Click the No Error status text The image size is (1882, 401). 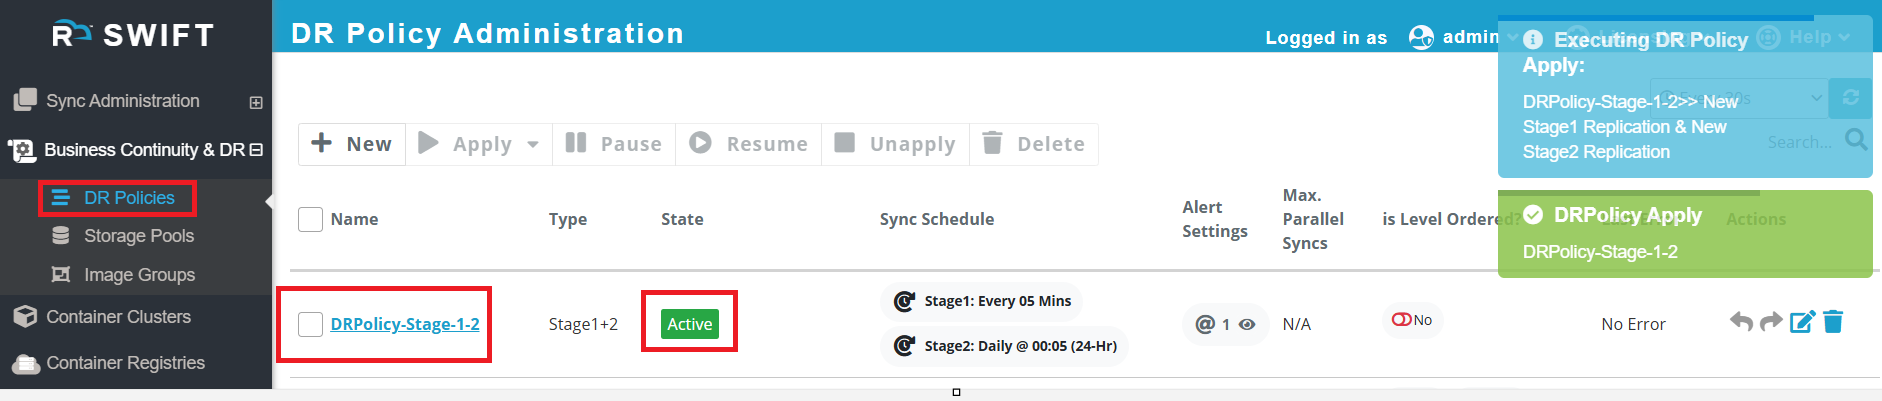(1633, 324)
